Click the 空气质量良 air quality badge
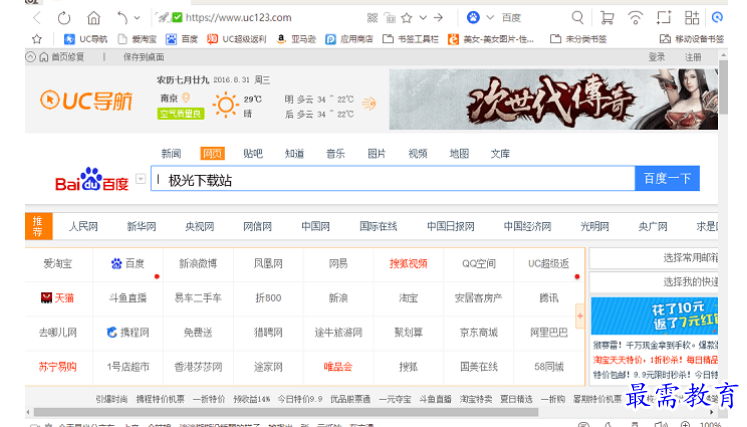This screenshot has width=747, height=427. [x=181, y=113]
